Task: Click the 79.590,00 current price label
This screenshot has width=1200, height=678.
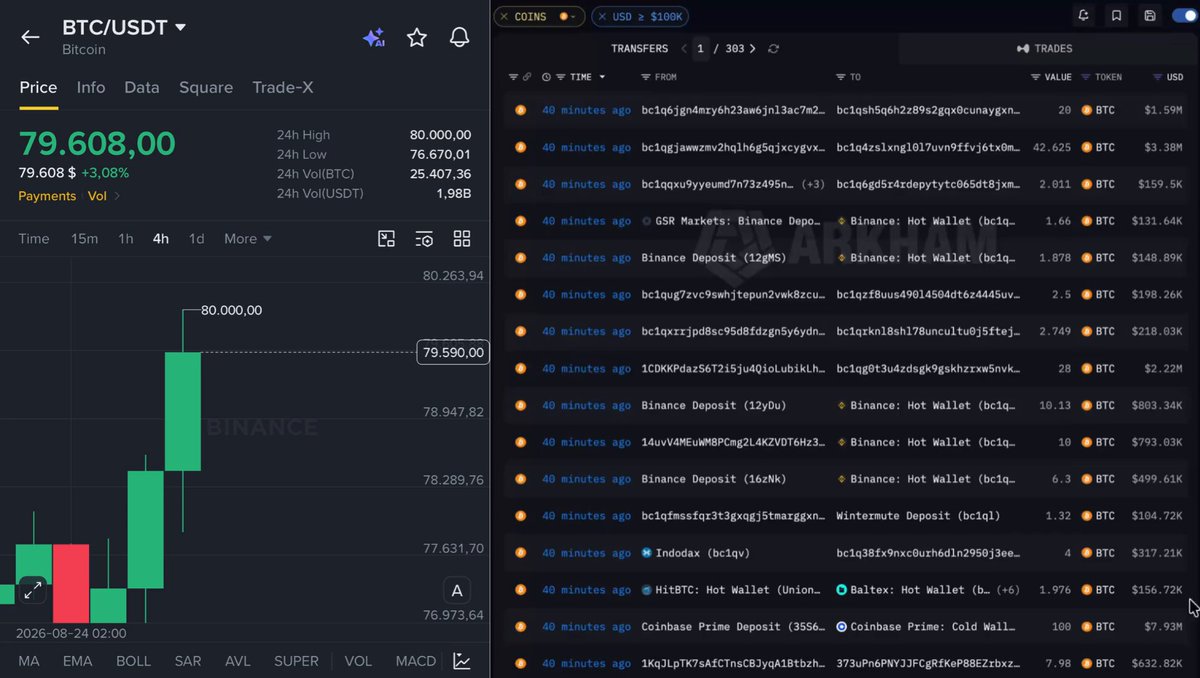Action: point(453,352)
